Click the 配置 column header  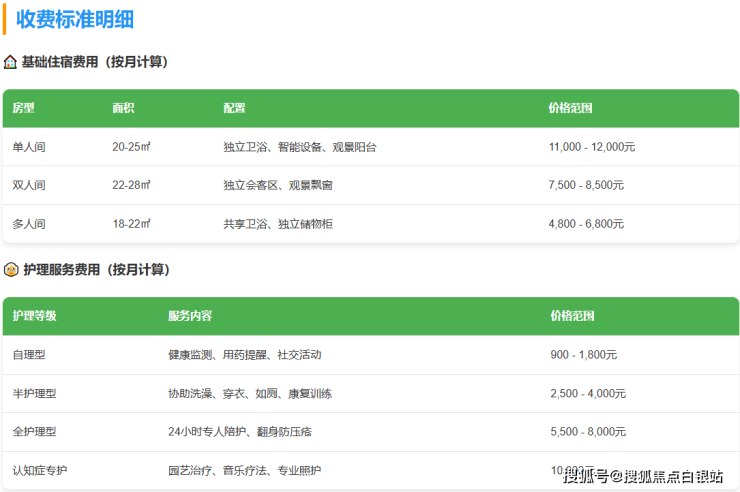(x=234, y=108)
